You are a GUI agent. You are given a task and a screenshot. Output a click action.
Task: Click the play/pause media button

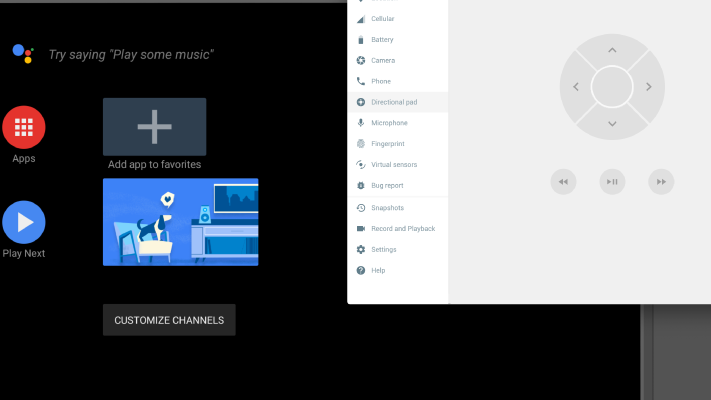click(612, 182)
